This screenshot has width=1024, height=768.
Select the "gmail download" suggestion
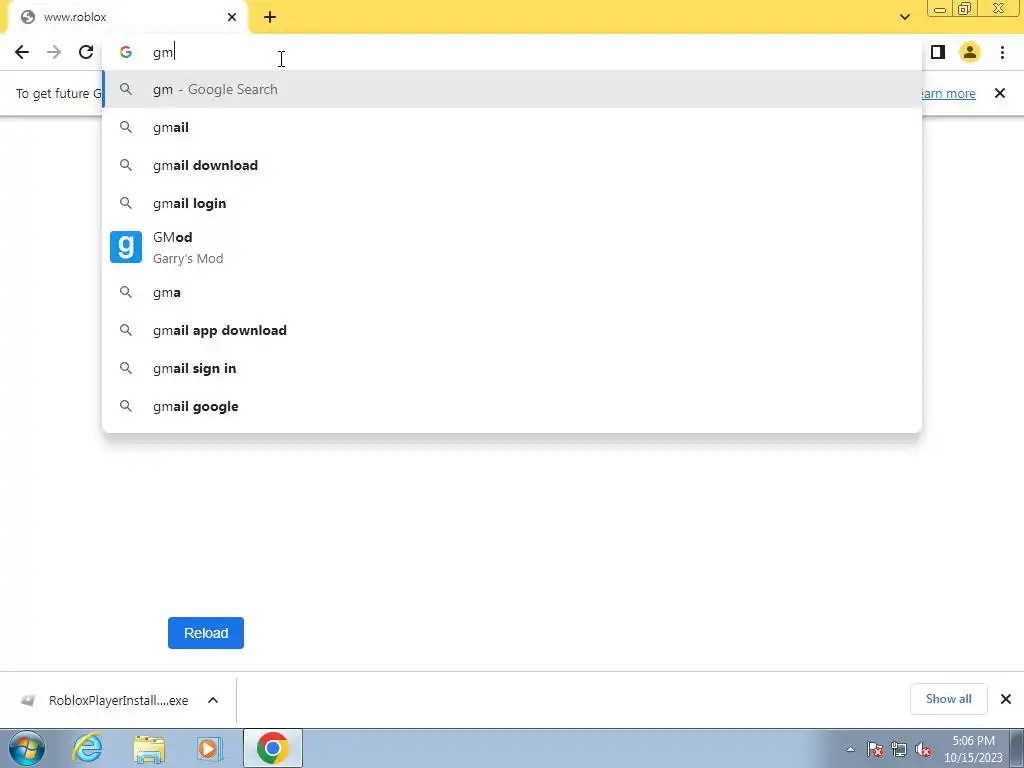(512, 165)
